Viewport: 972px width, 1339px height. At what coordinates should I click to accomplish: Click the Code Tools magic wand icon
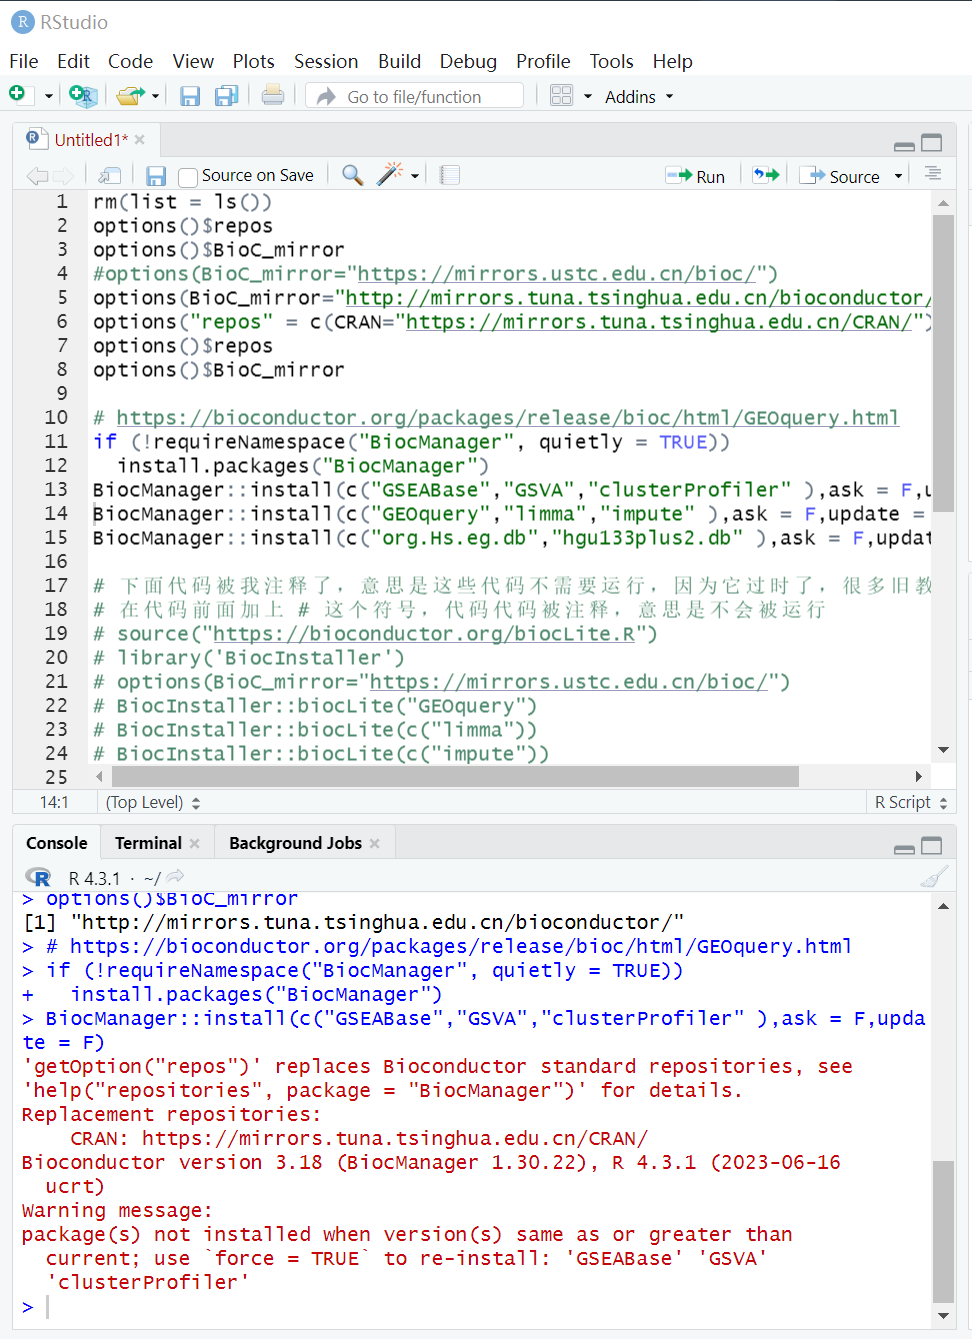click(x=389, y=174)
